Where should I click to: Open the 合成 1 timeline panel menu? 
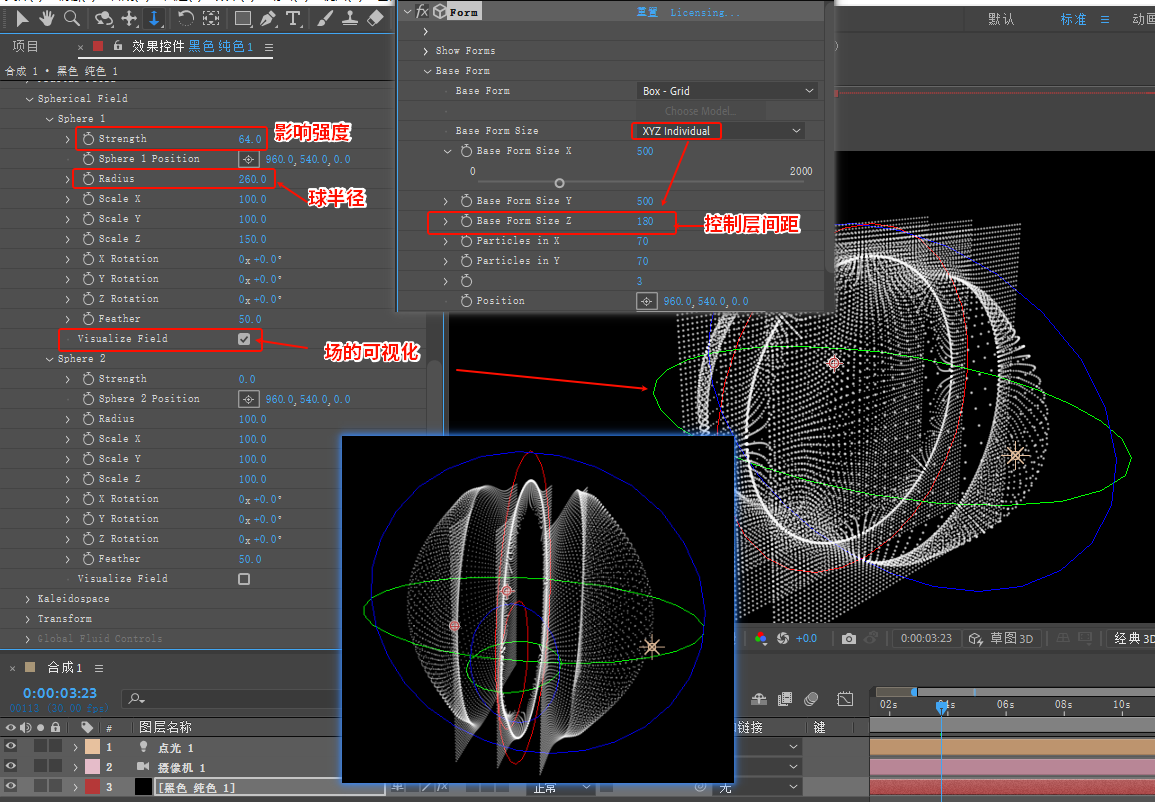[99, 668]
